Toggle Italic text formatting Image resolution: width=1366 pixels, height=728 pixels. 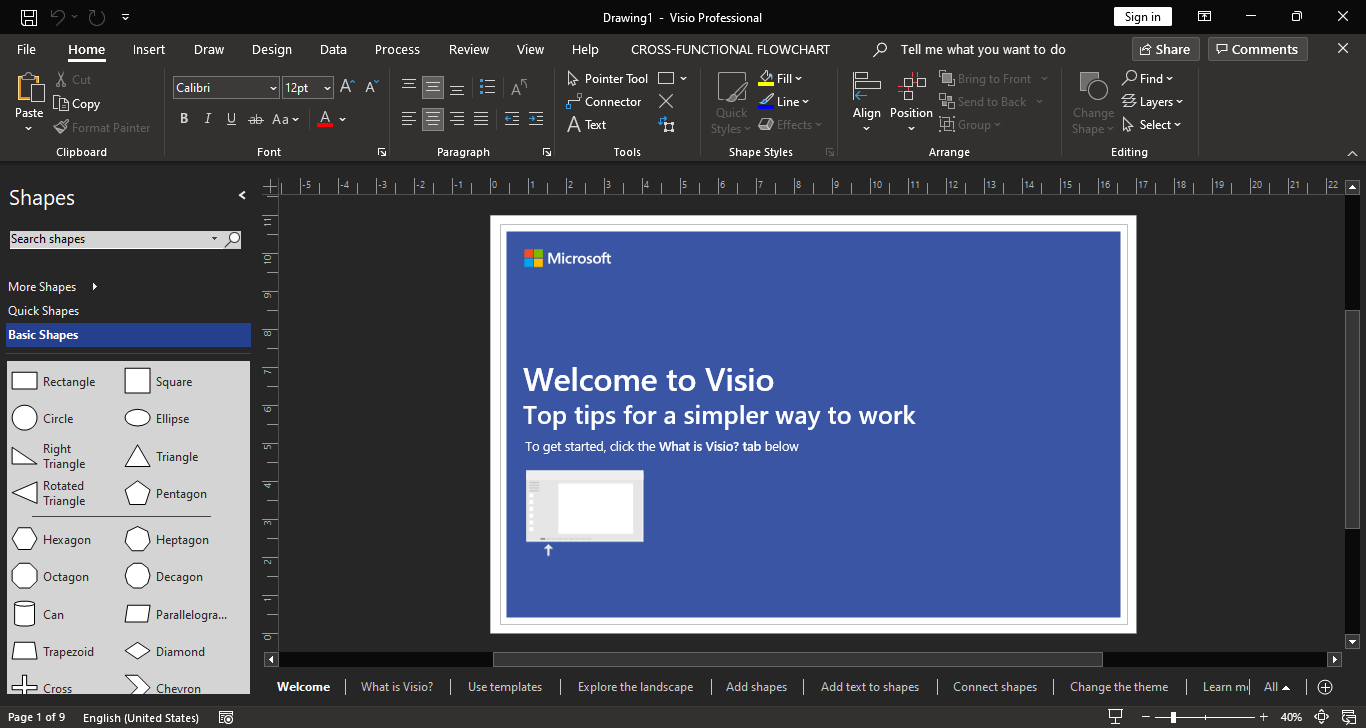[208, 119]
